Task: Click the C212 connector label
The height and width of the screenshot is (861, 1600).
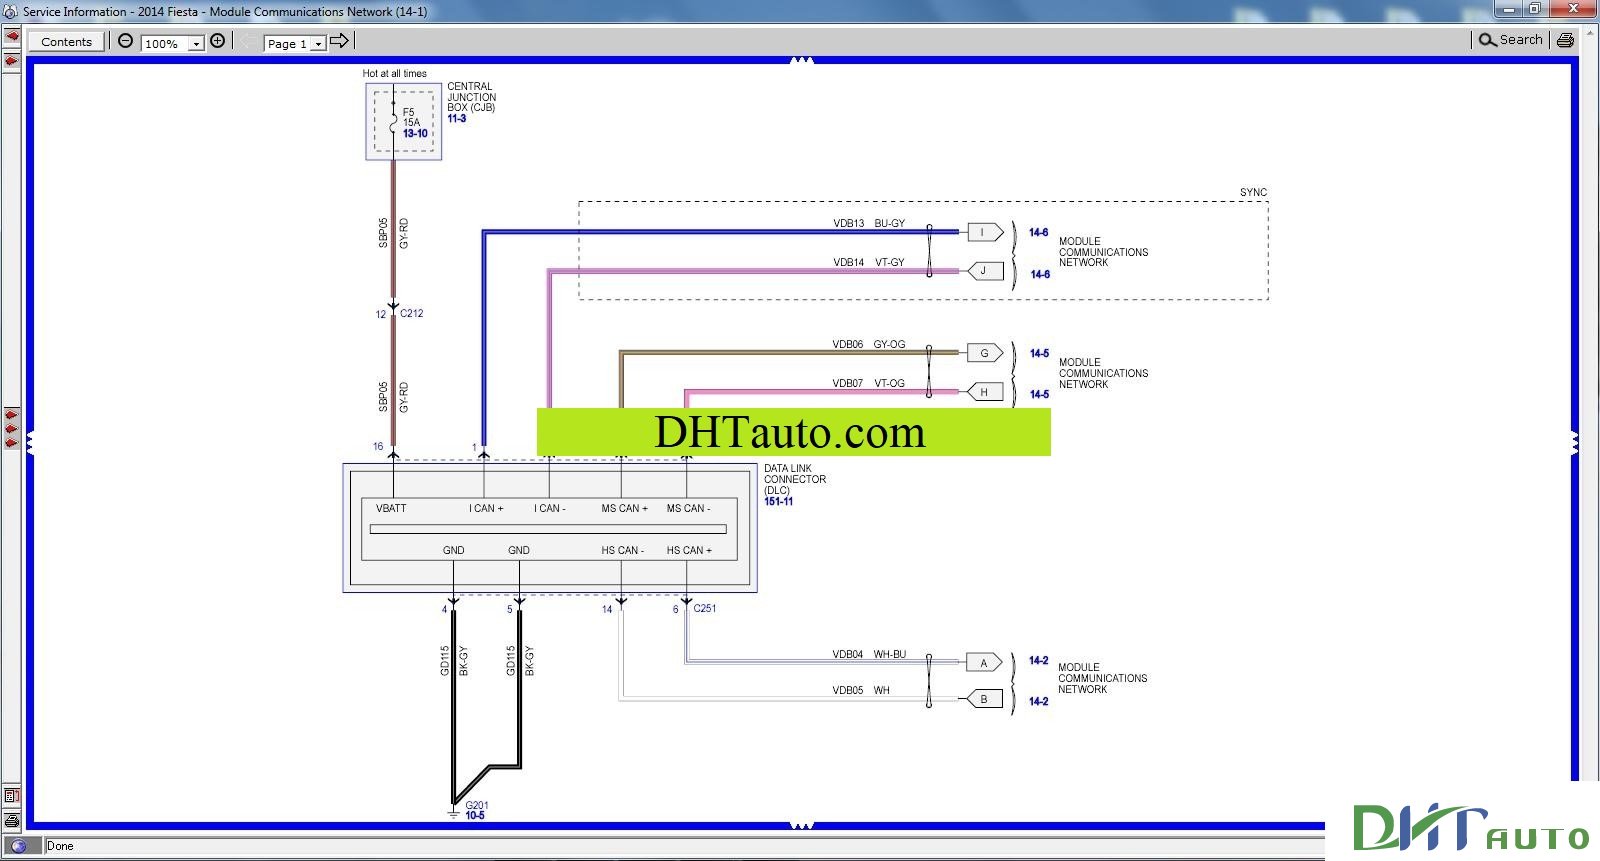Action: pyautogui.click(x=411, y=313)
